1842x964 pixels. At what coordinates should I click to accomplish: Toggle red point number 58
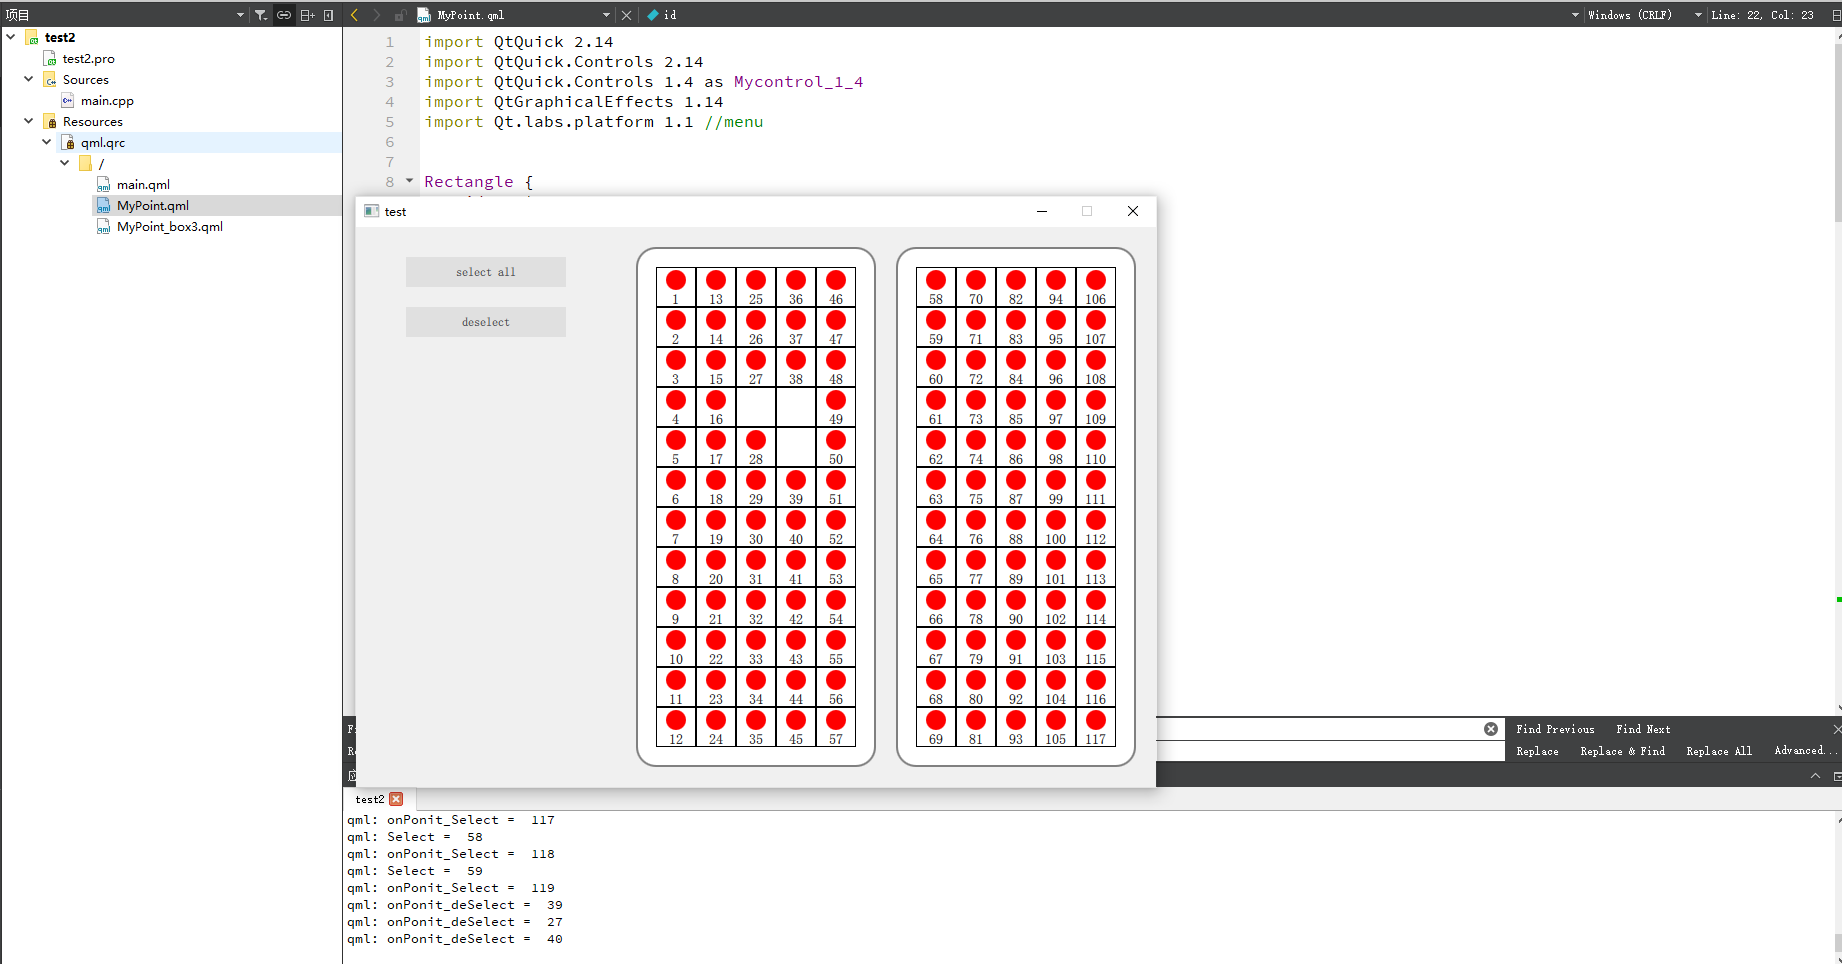point(936,281)
